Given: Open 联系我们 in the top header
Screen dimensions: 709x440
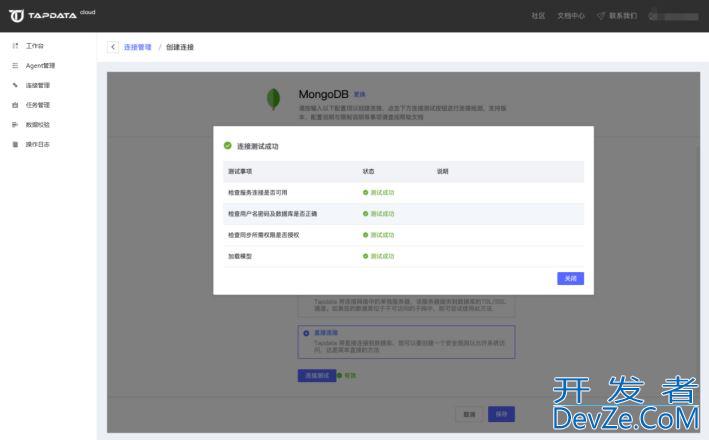Looking at the screenshot, I should 623,16.
